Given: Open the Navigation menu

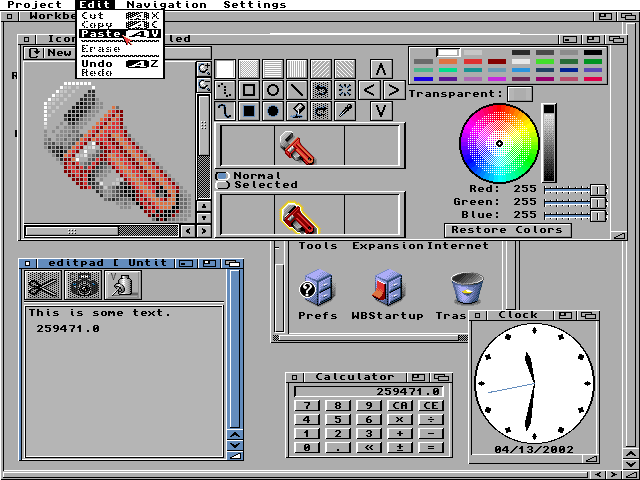Looking at the screenshot, I should pos(166,5).
